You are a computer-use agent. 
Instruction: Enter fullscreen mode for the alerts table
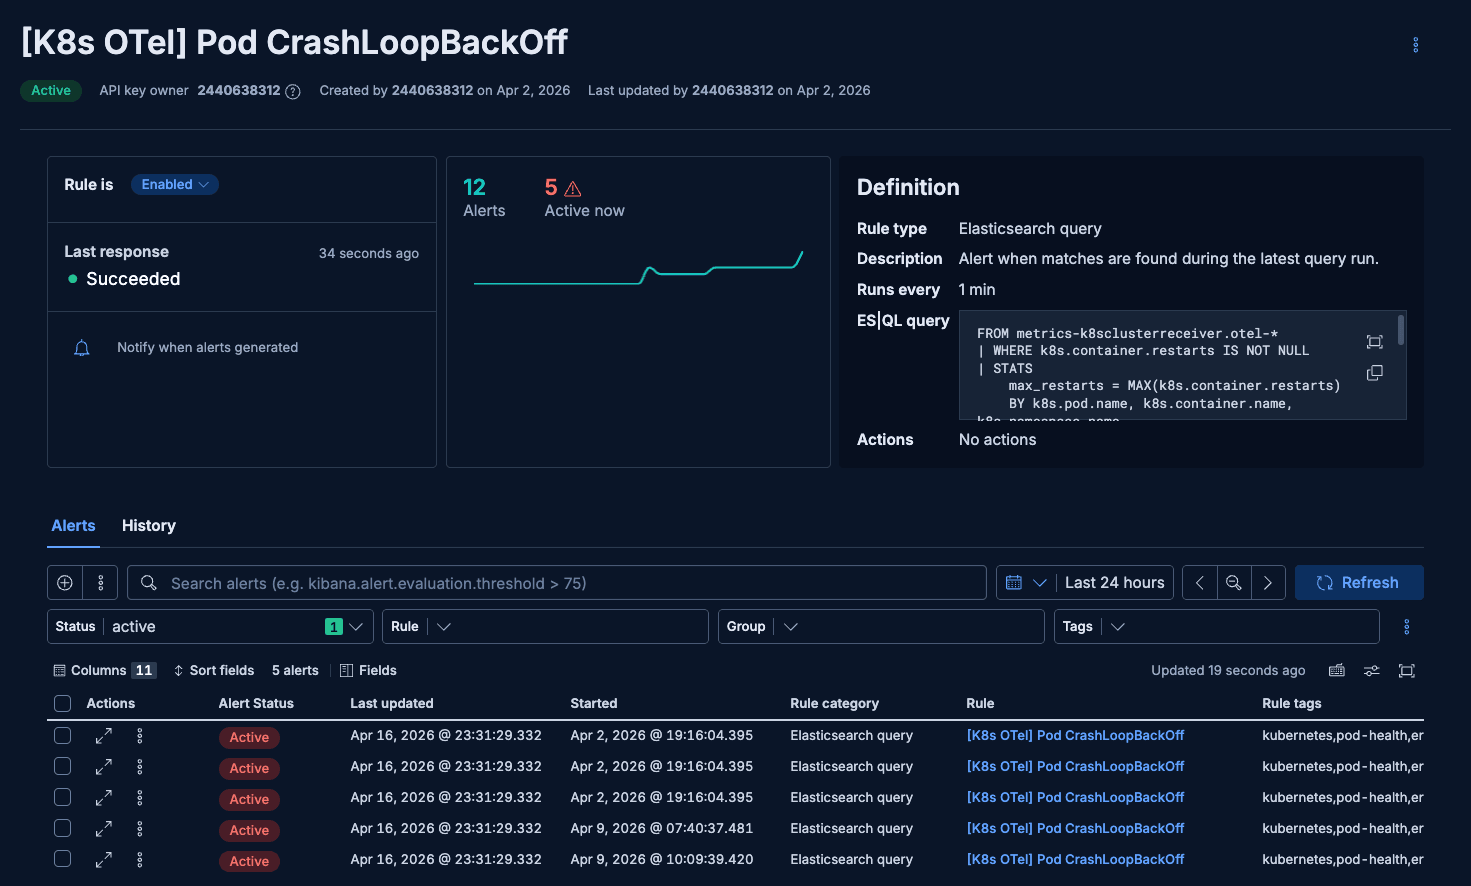pyautogui.click(x=1407, y=670)
